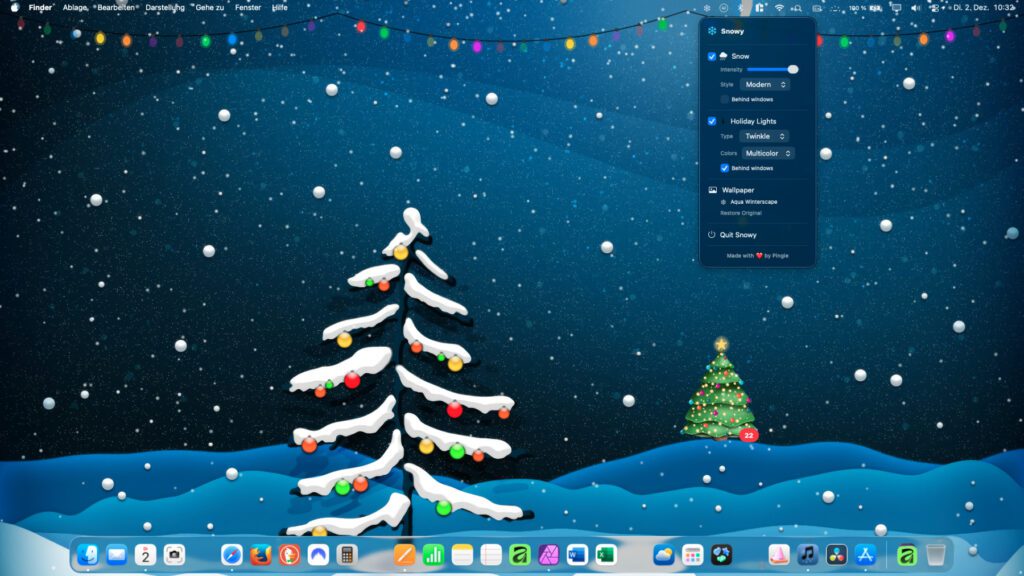Enable Behind windows under Snow
1024x576 pixels.
click(x=723, y=99)
